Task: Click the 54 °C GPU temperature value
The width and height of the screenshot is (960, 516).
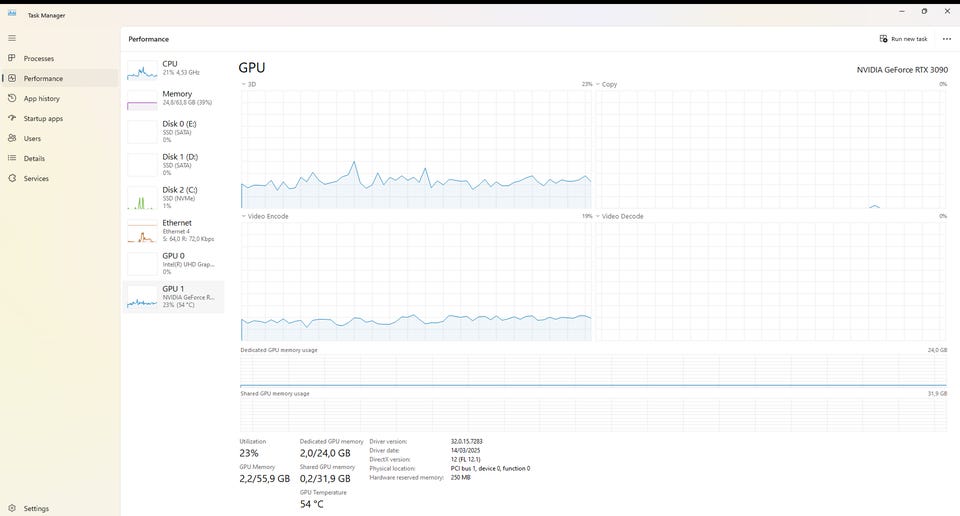Action: coord(312,504)
